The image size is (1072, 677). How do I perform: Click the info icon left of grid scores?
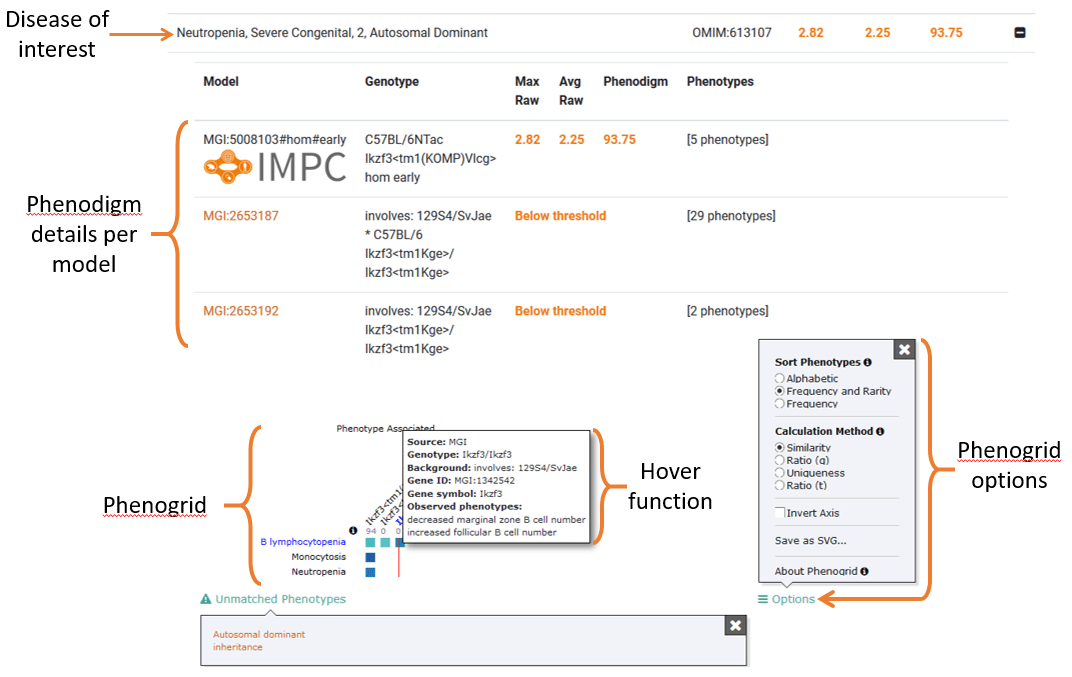click(x=353, y=531)
